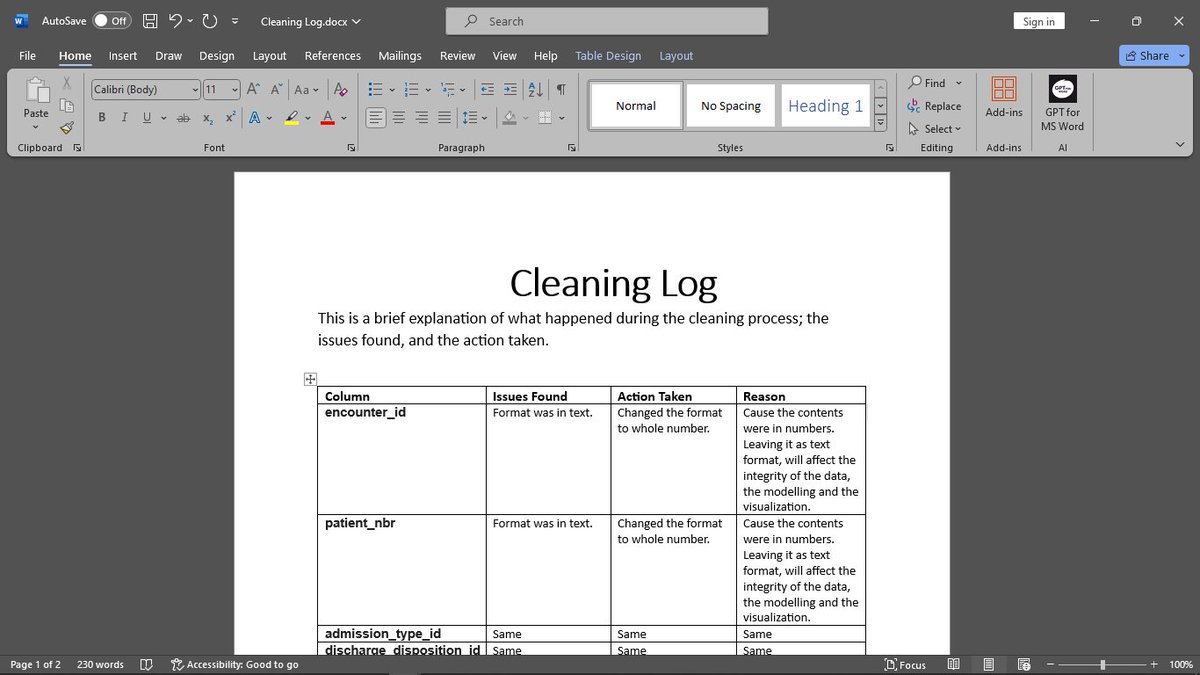Open borders dropdown arrow
The image size is (1200, 675).
561,118
